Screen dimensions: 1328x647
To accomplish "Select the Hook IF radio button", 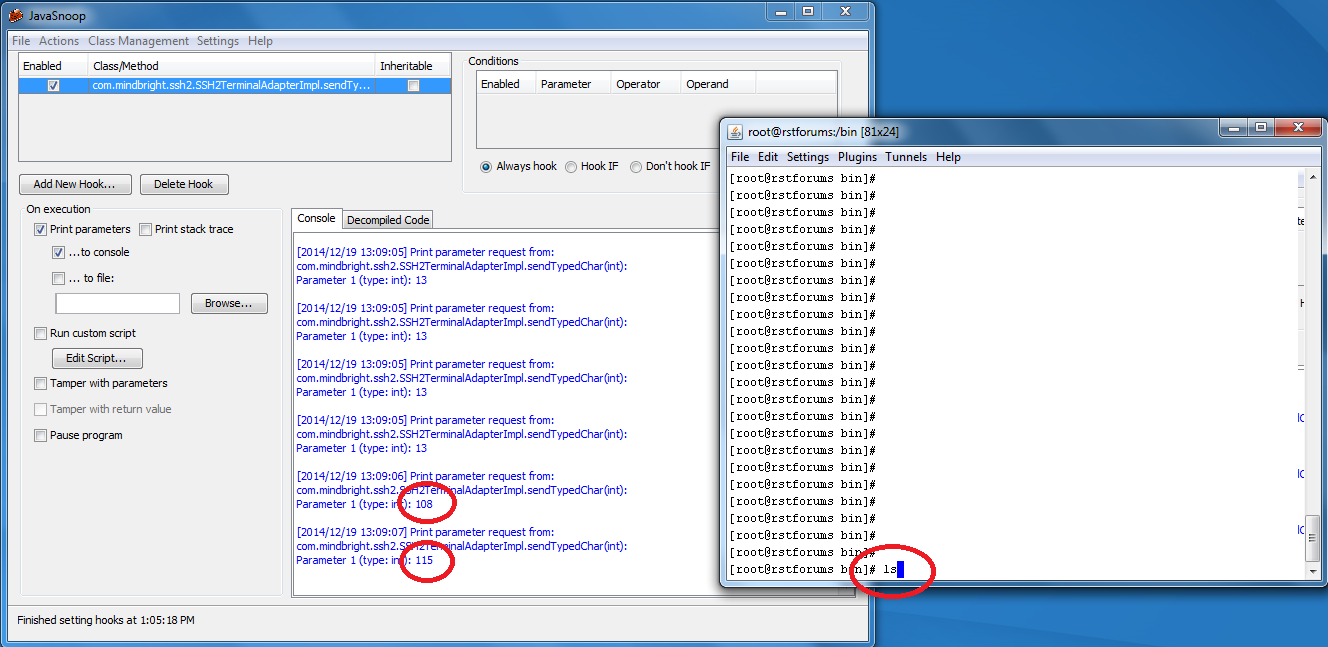I will click(572, 167).
